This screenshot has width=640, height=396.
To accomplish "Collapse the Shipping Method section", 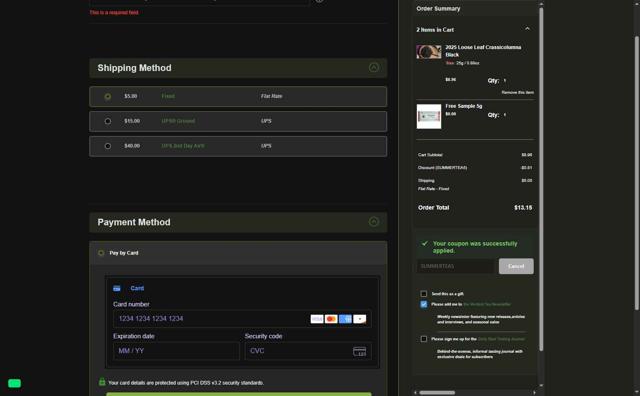I will pyautogui.click(x=373, y=68).
